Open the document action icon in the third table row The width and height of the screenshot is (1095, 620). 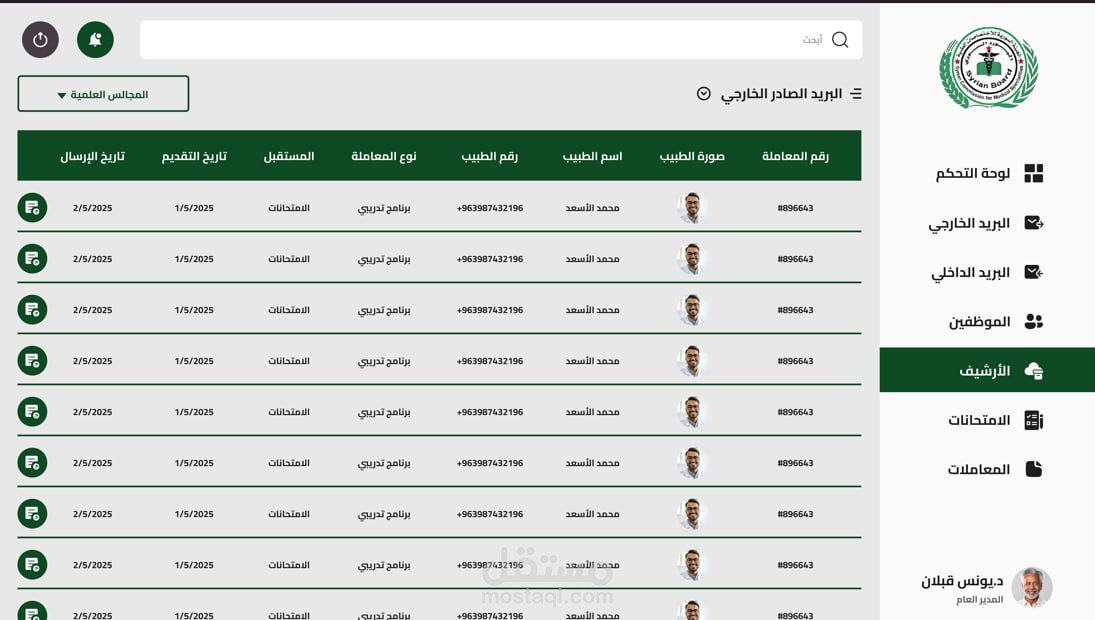point(32,309)
